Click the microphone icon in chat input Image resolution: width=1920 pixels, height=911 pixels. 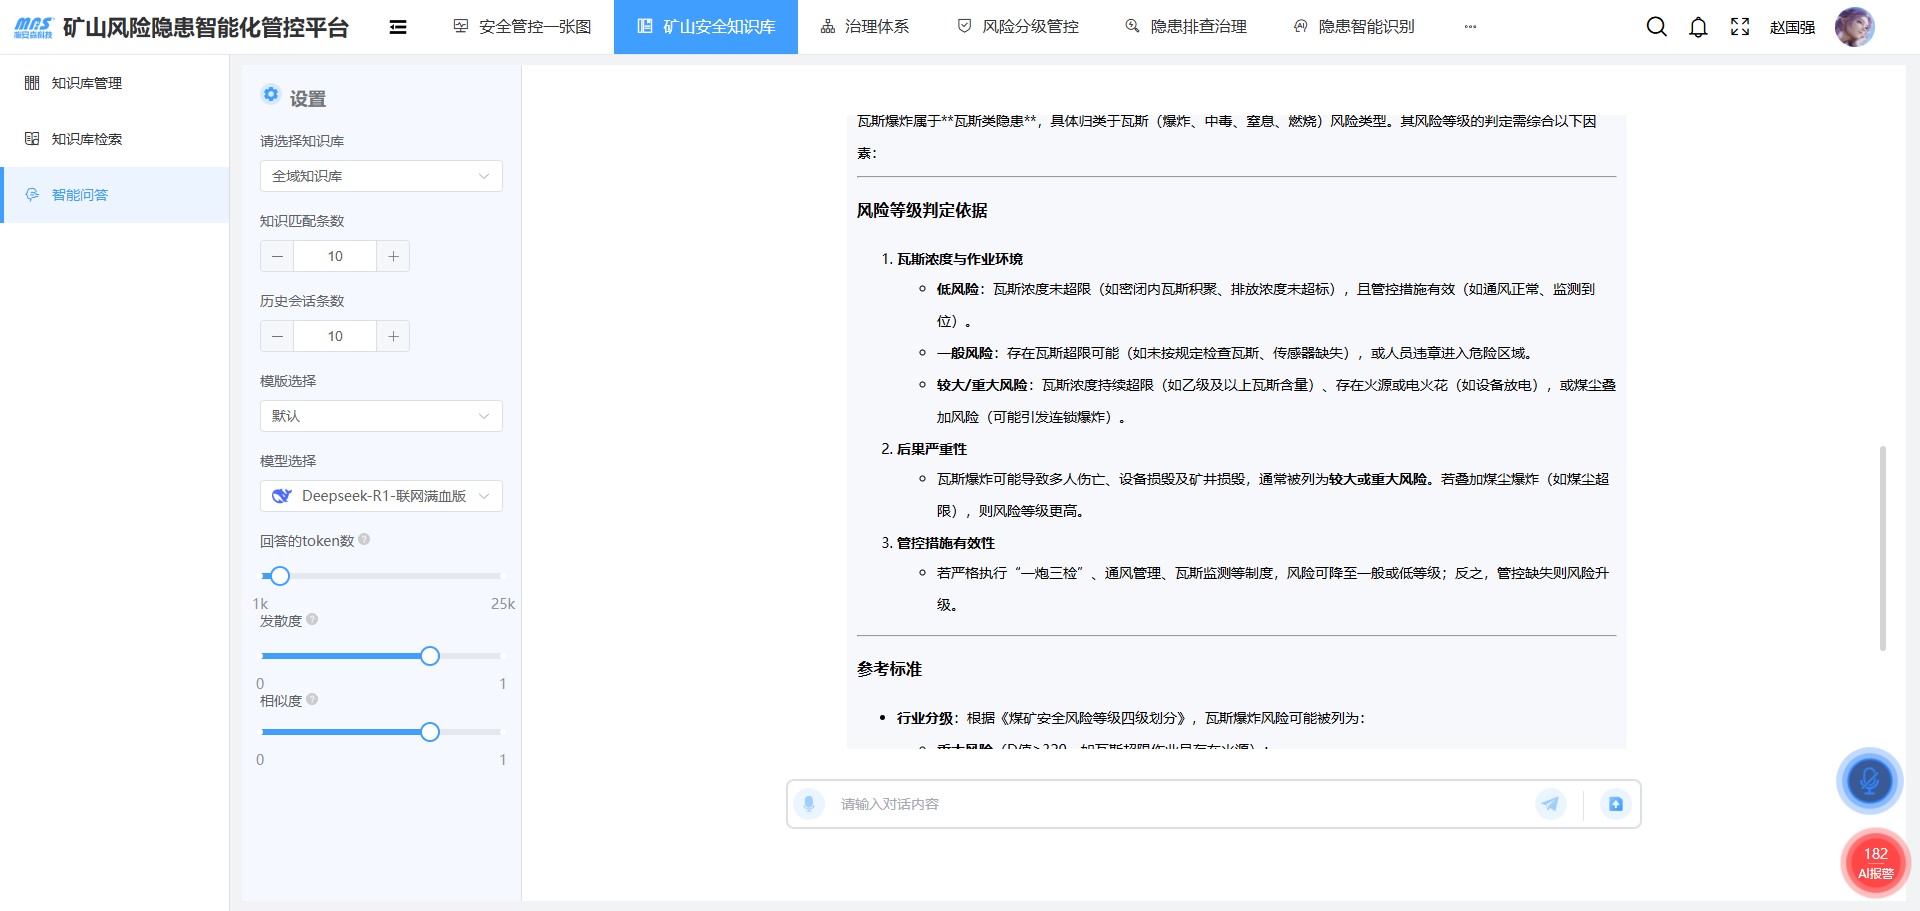[809, 804]
